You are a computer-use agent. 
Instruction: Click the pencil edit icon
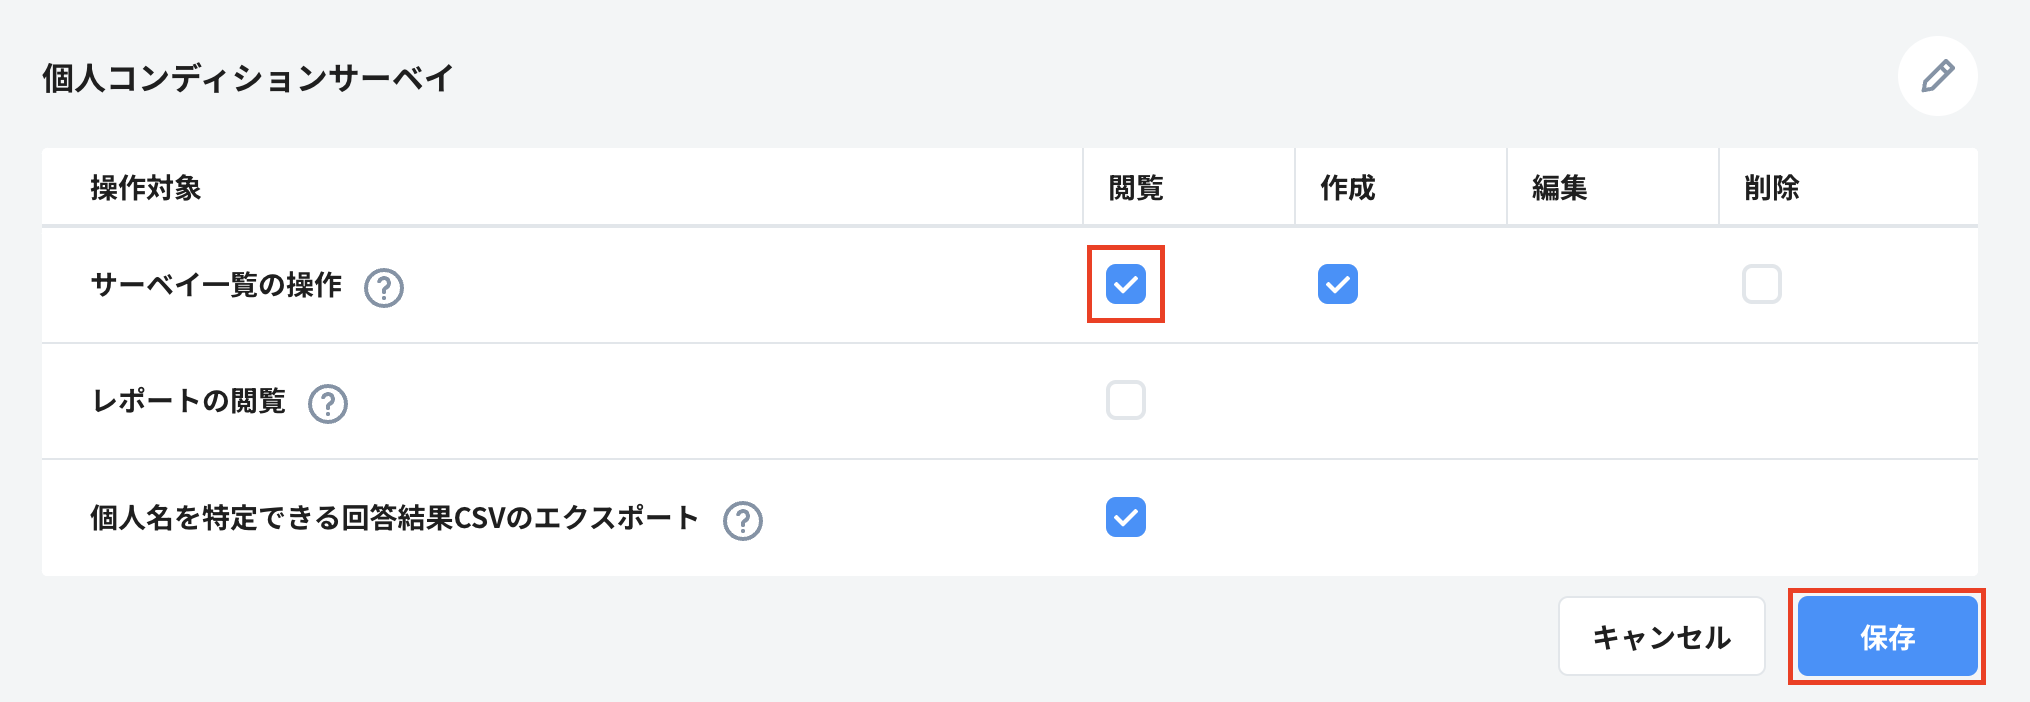1937,76
